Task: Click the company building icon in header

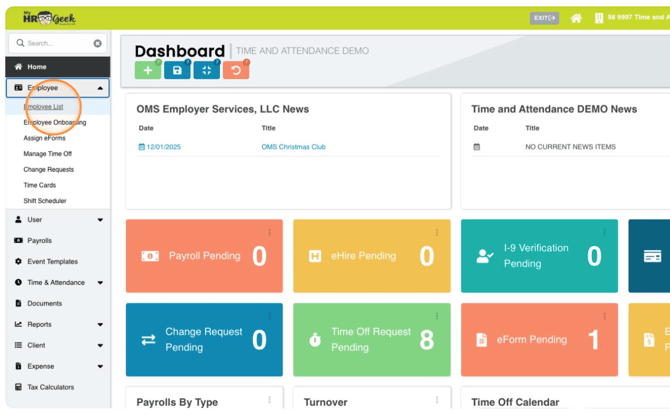Action: [599, 18]
